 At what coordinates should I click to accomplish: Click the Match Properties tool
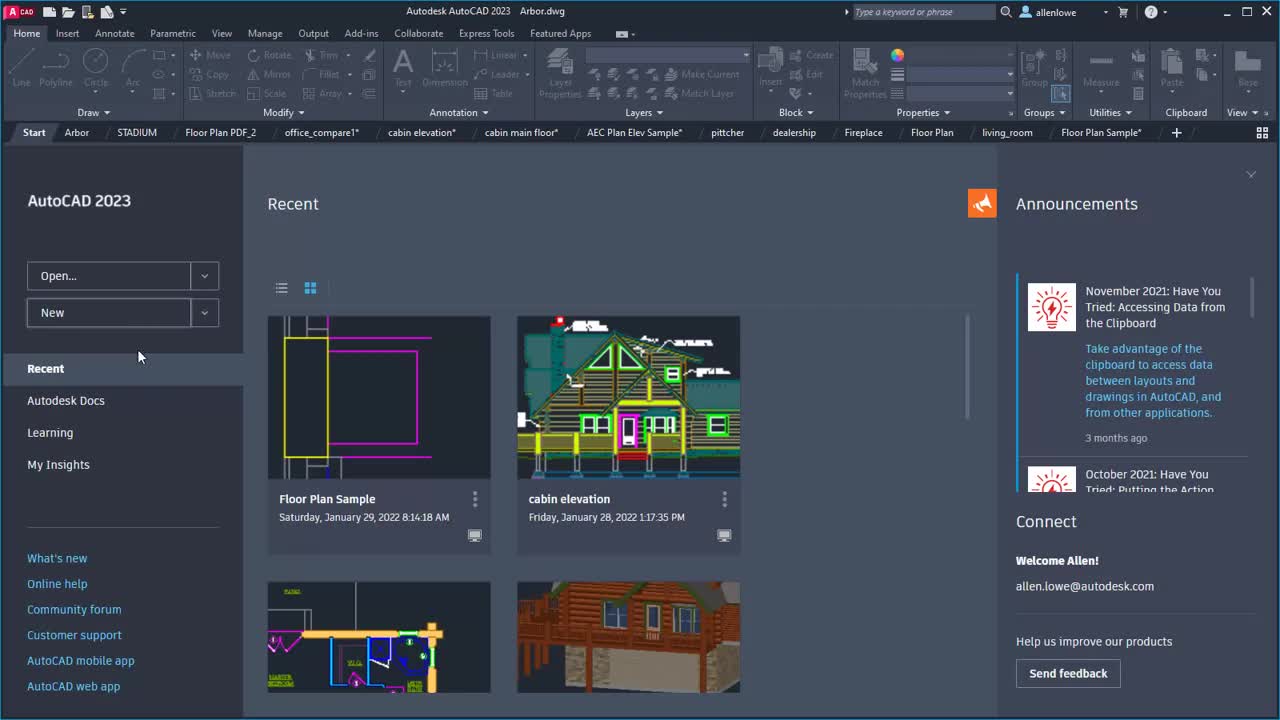click(865, 74)
